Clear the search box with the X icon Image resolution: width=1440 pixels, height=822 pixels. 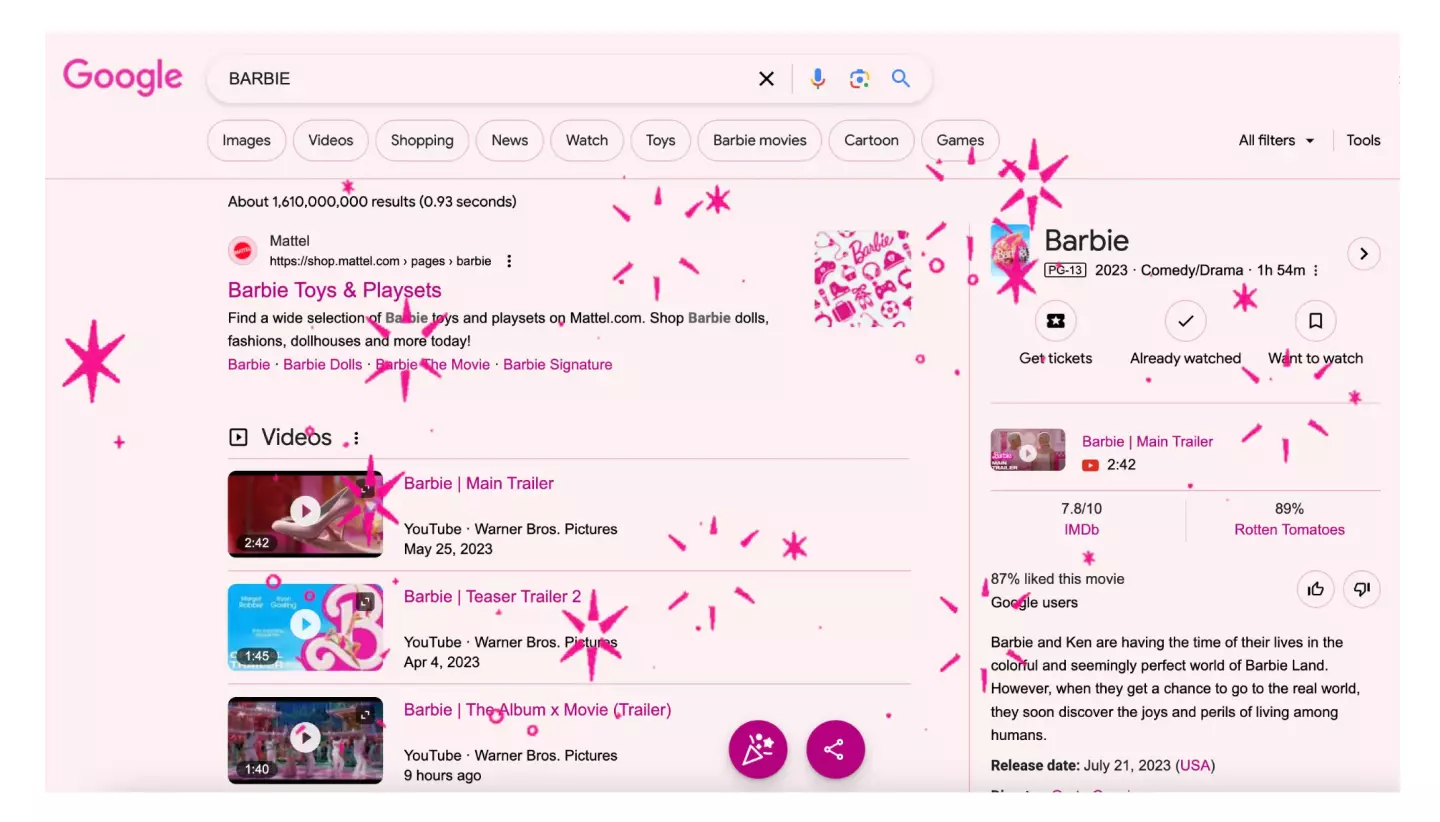[766, 78]
